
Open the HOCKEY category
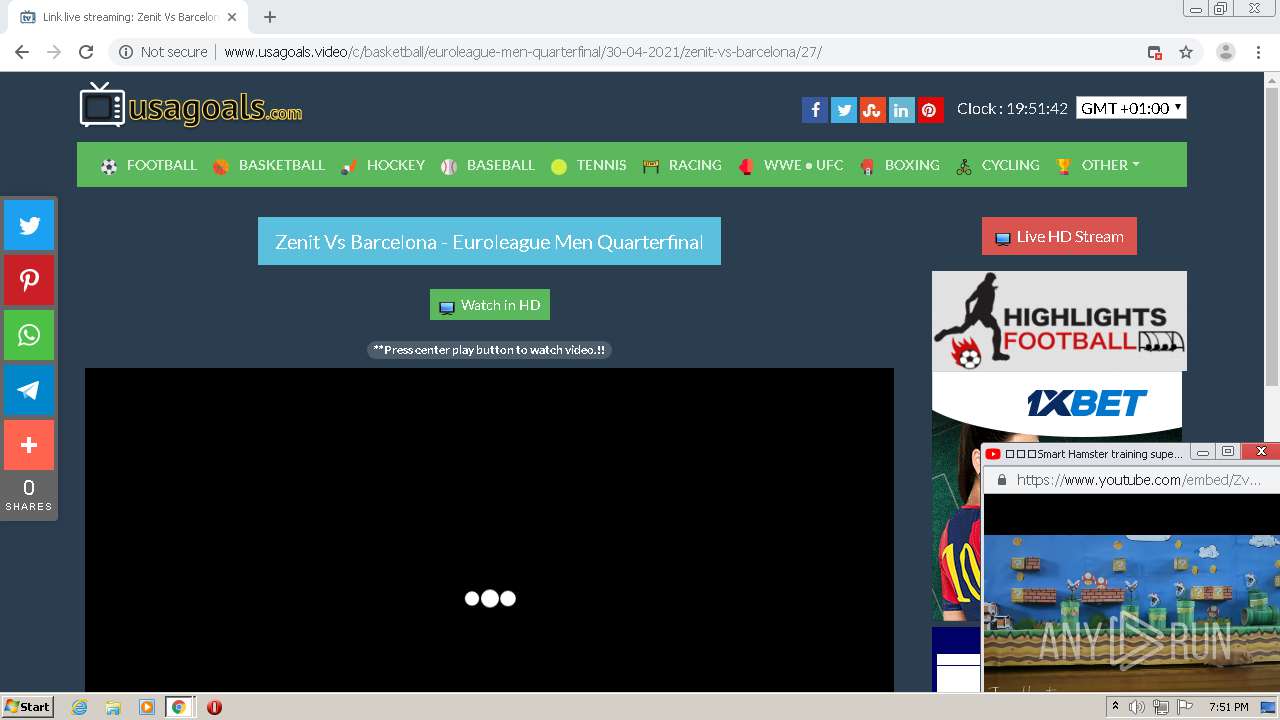point(383,165)
